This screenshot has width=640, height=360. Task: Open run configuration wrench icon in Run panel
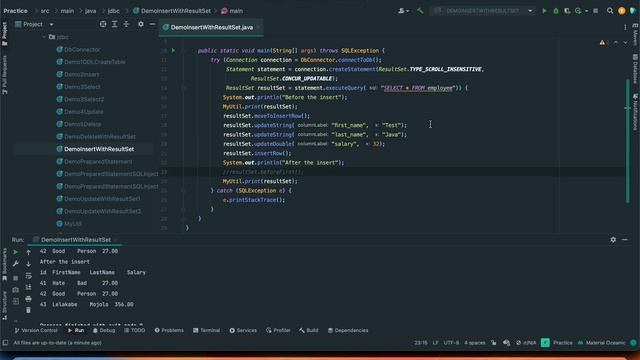[16, 264]
